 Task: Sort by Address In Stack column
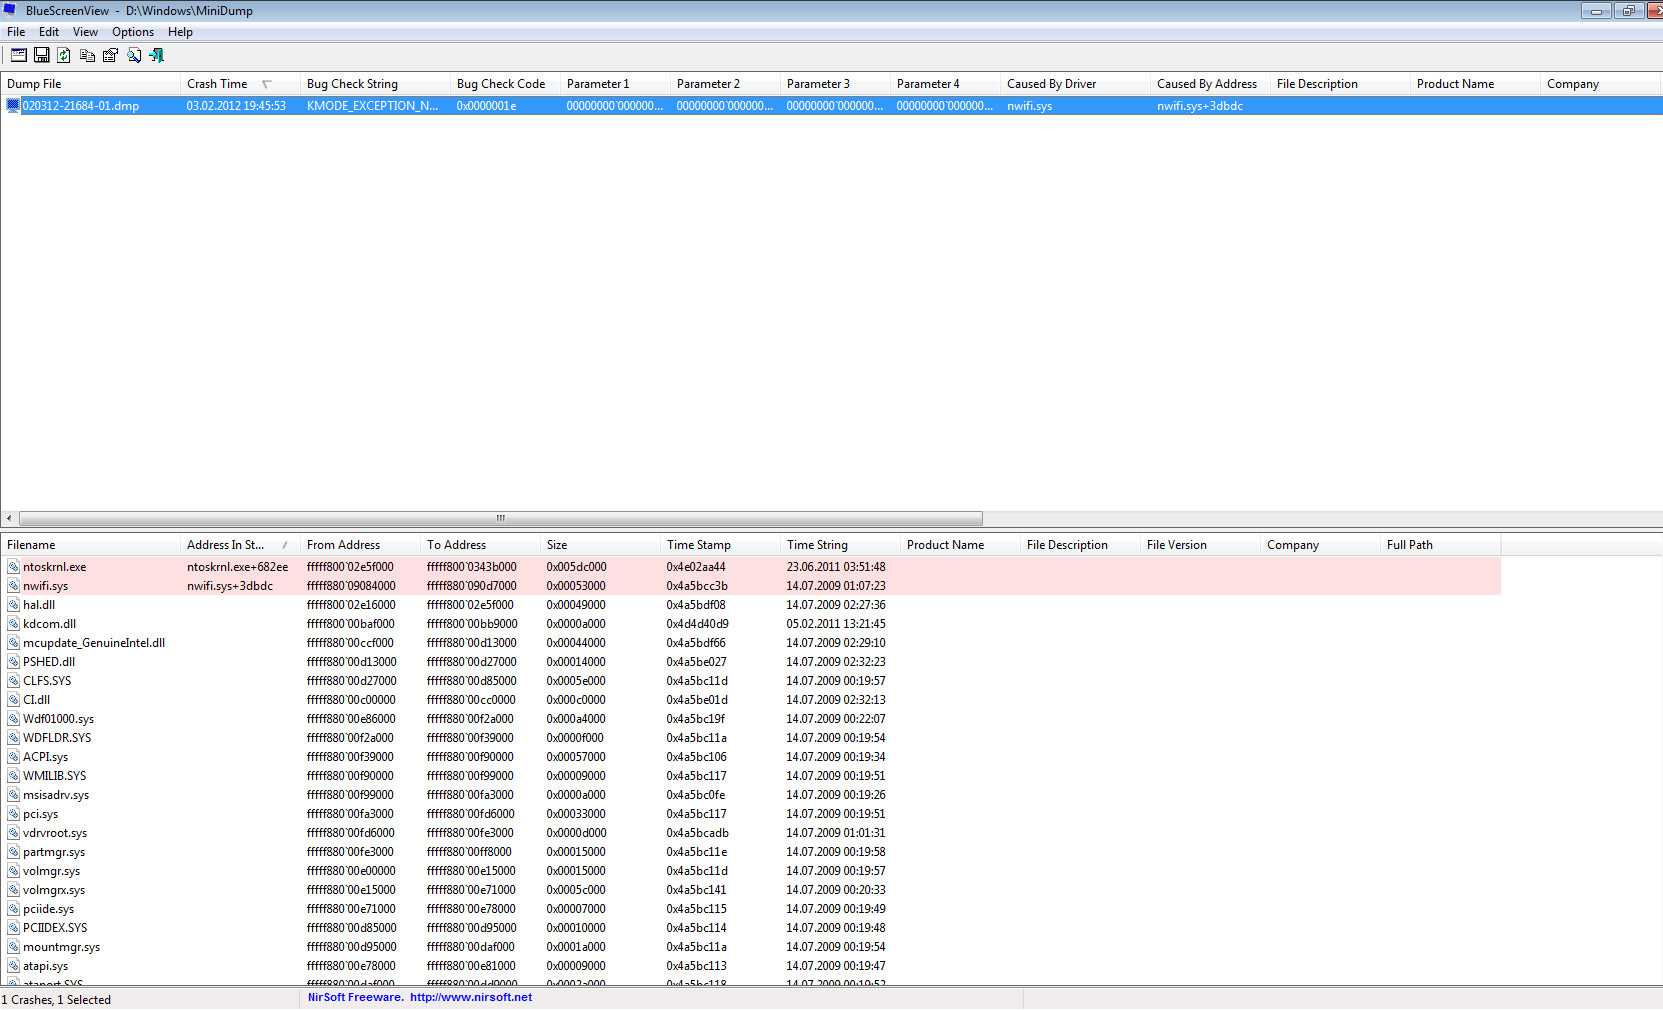pos(240,545)
